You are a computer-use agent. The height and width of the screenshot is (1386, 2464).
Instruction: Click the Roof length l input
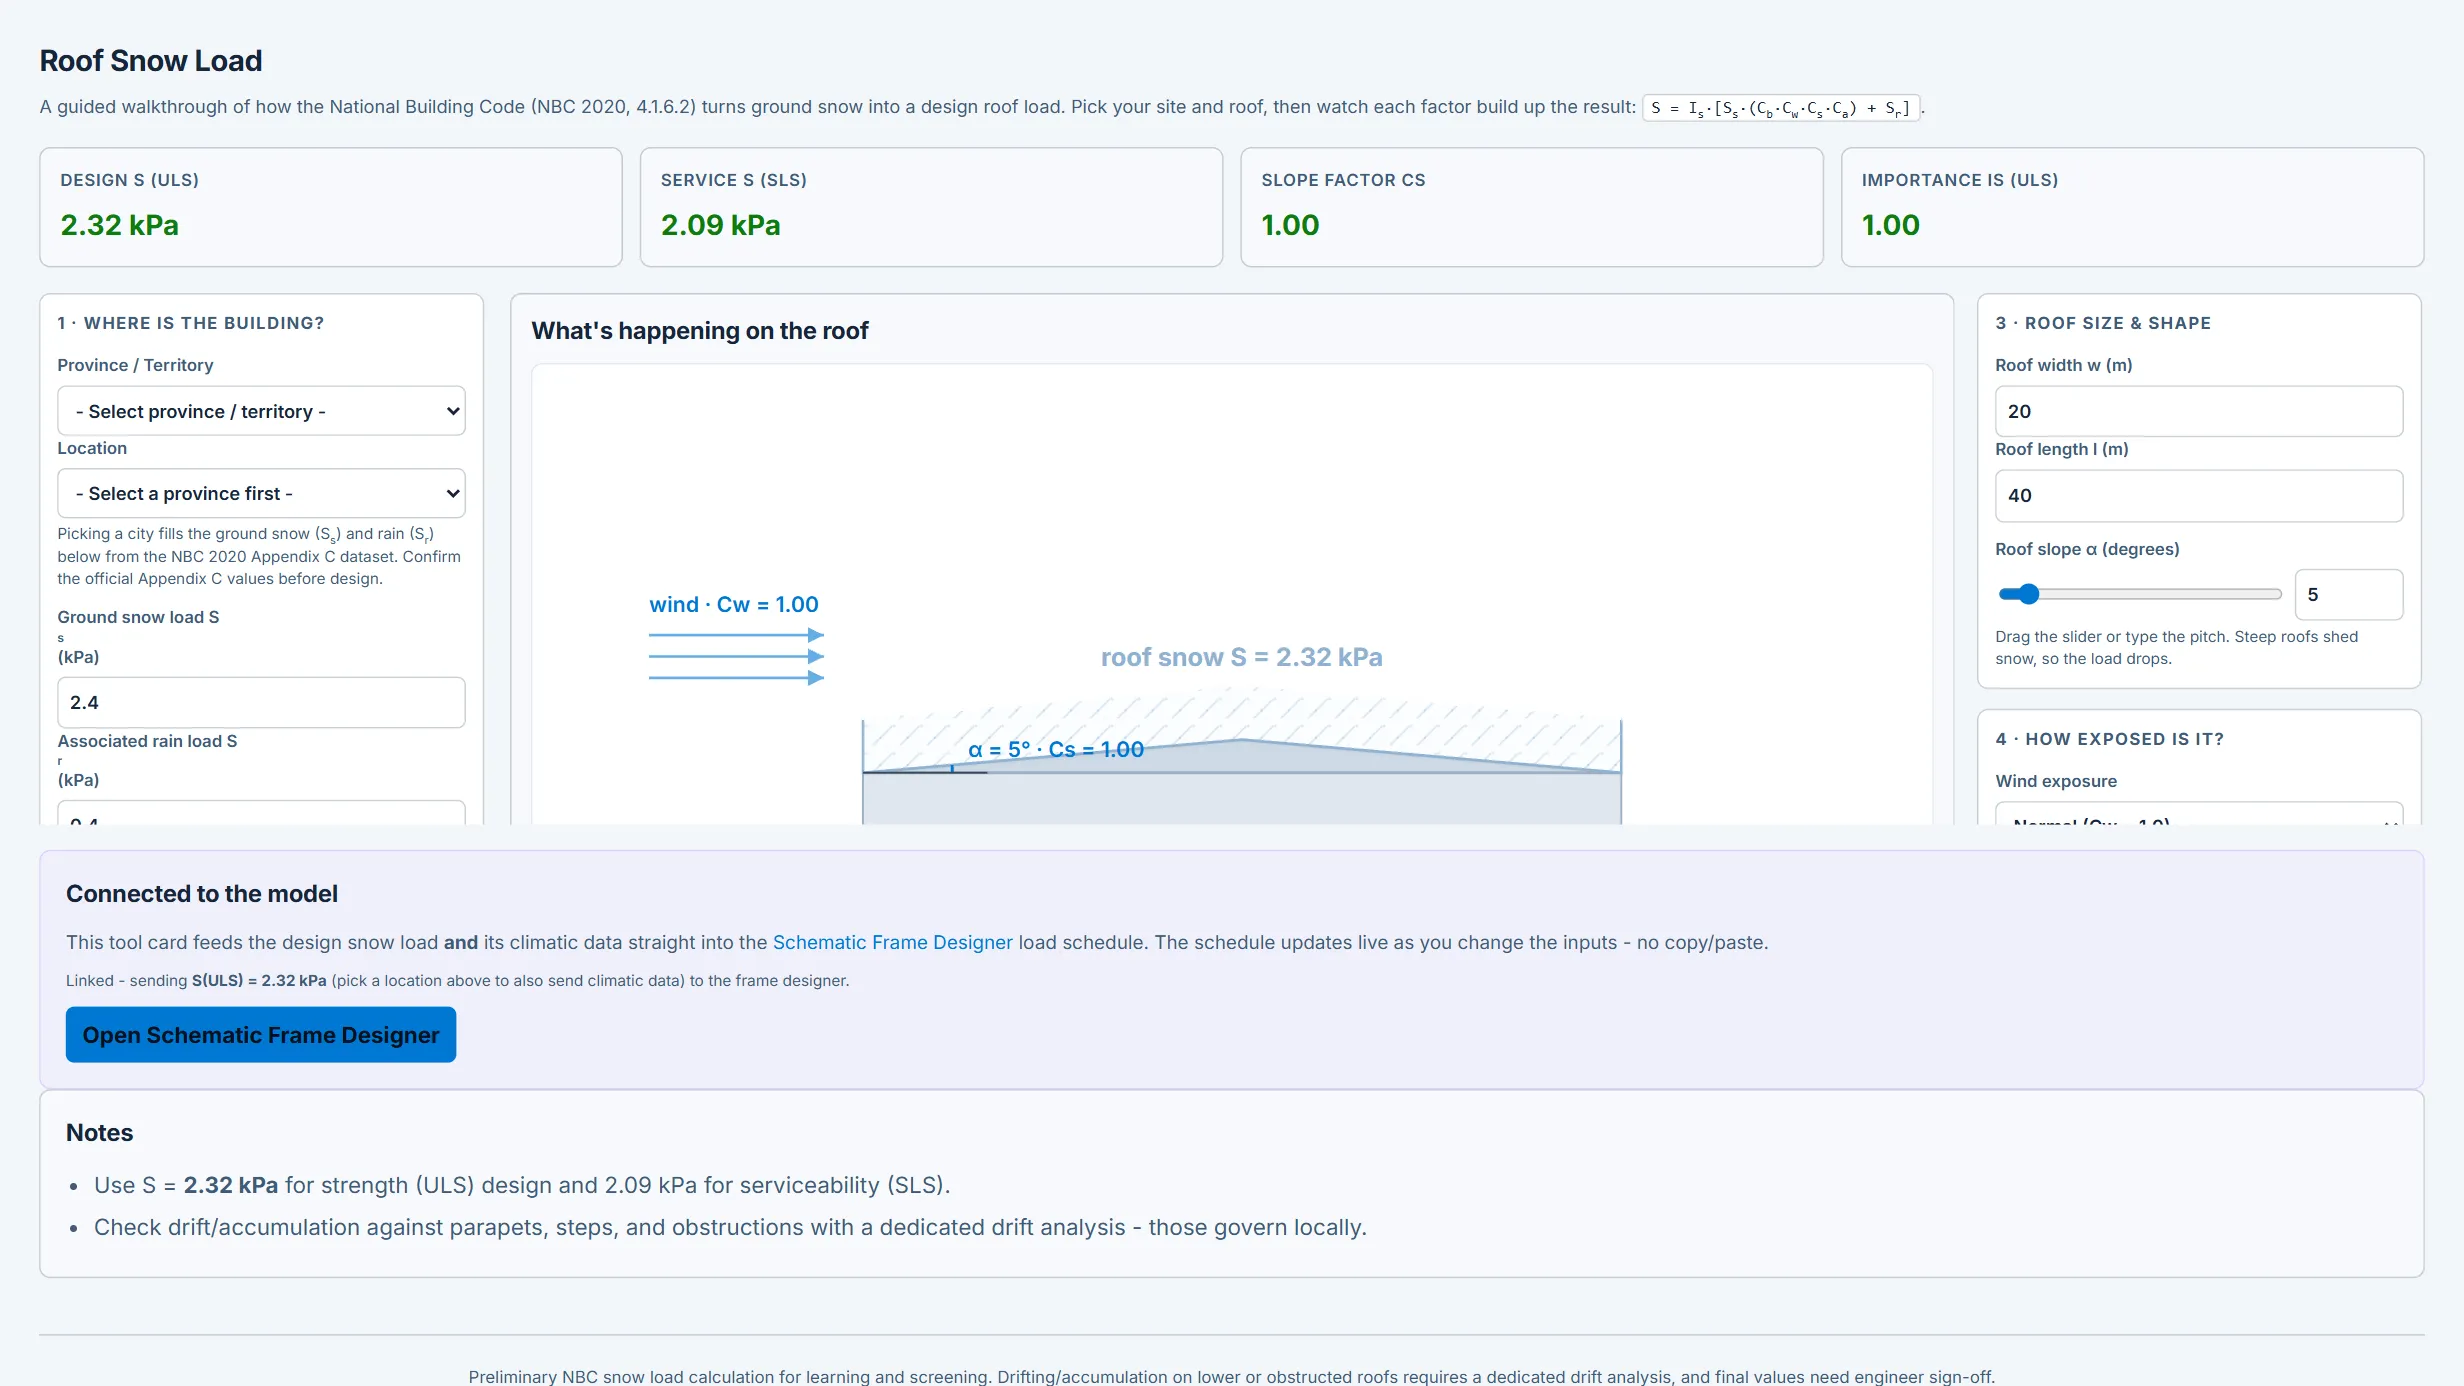[x=2199, y=496]
